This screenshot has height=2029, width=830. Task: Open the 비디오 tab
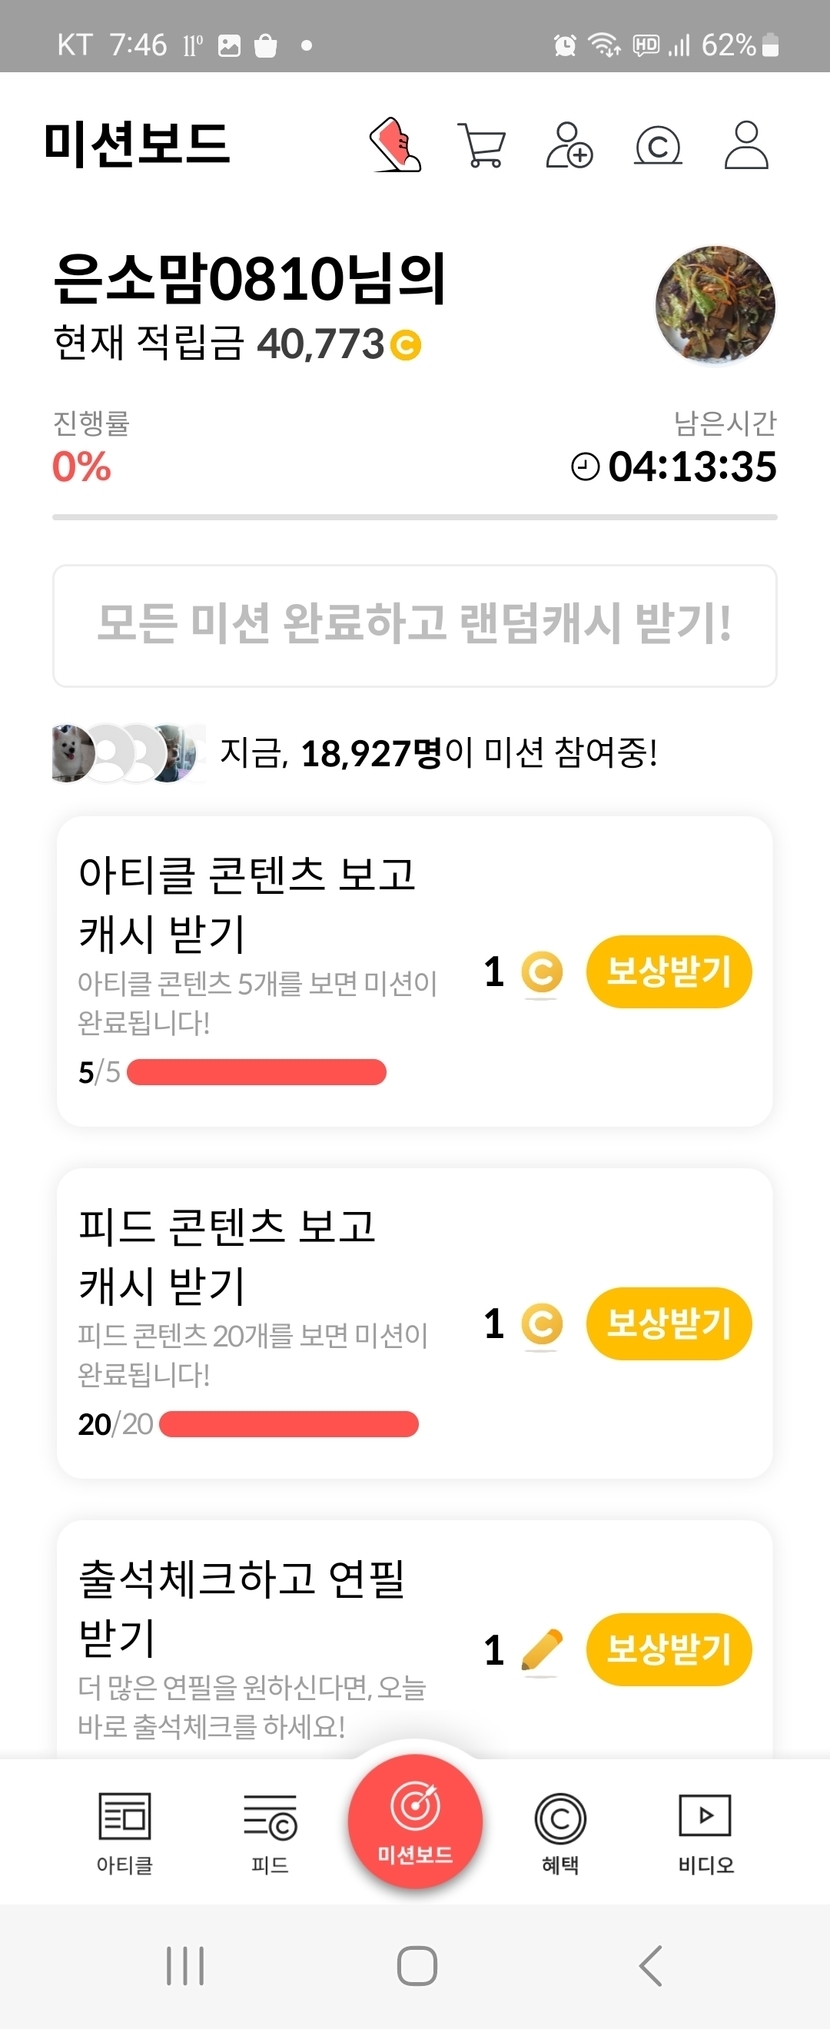[705, 1832]
